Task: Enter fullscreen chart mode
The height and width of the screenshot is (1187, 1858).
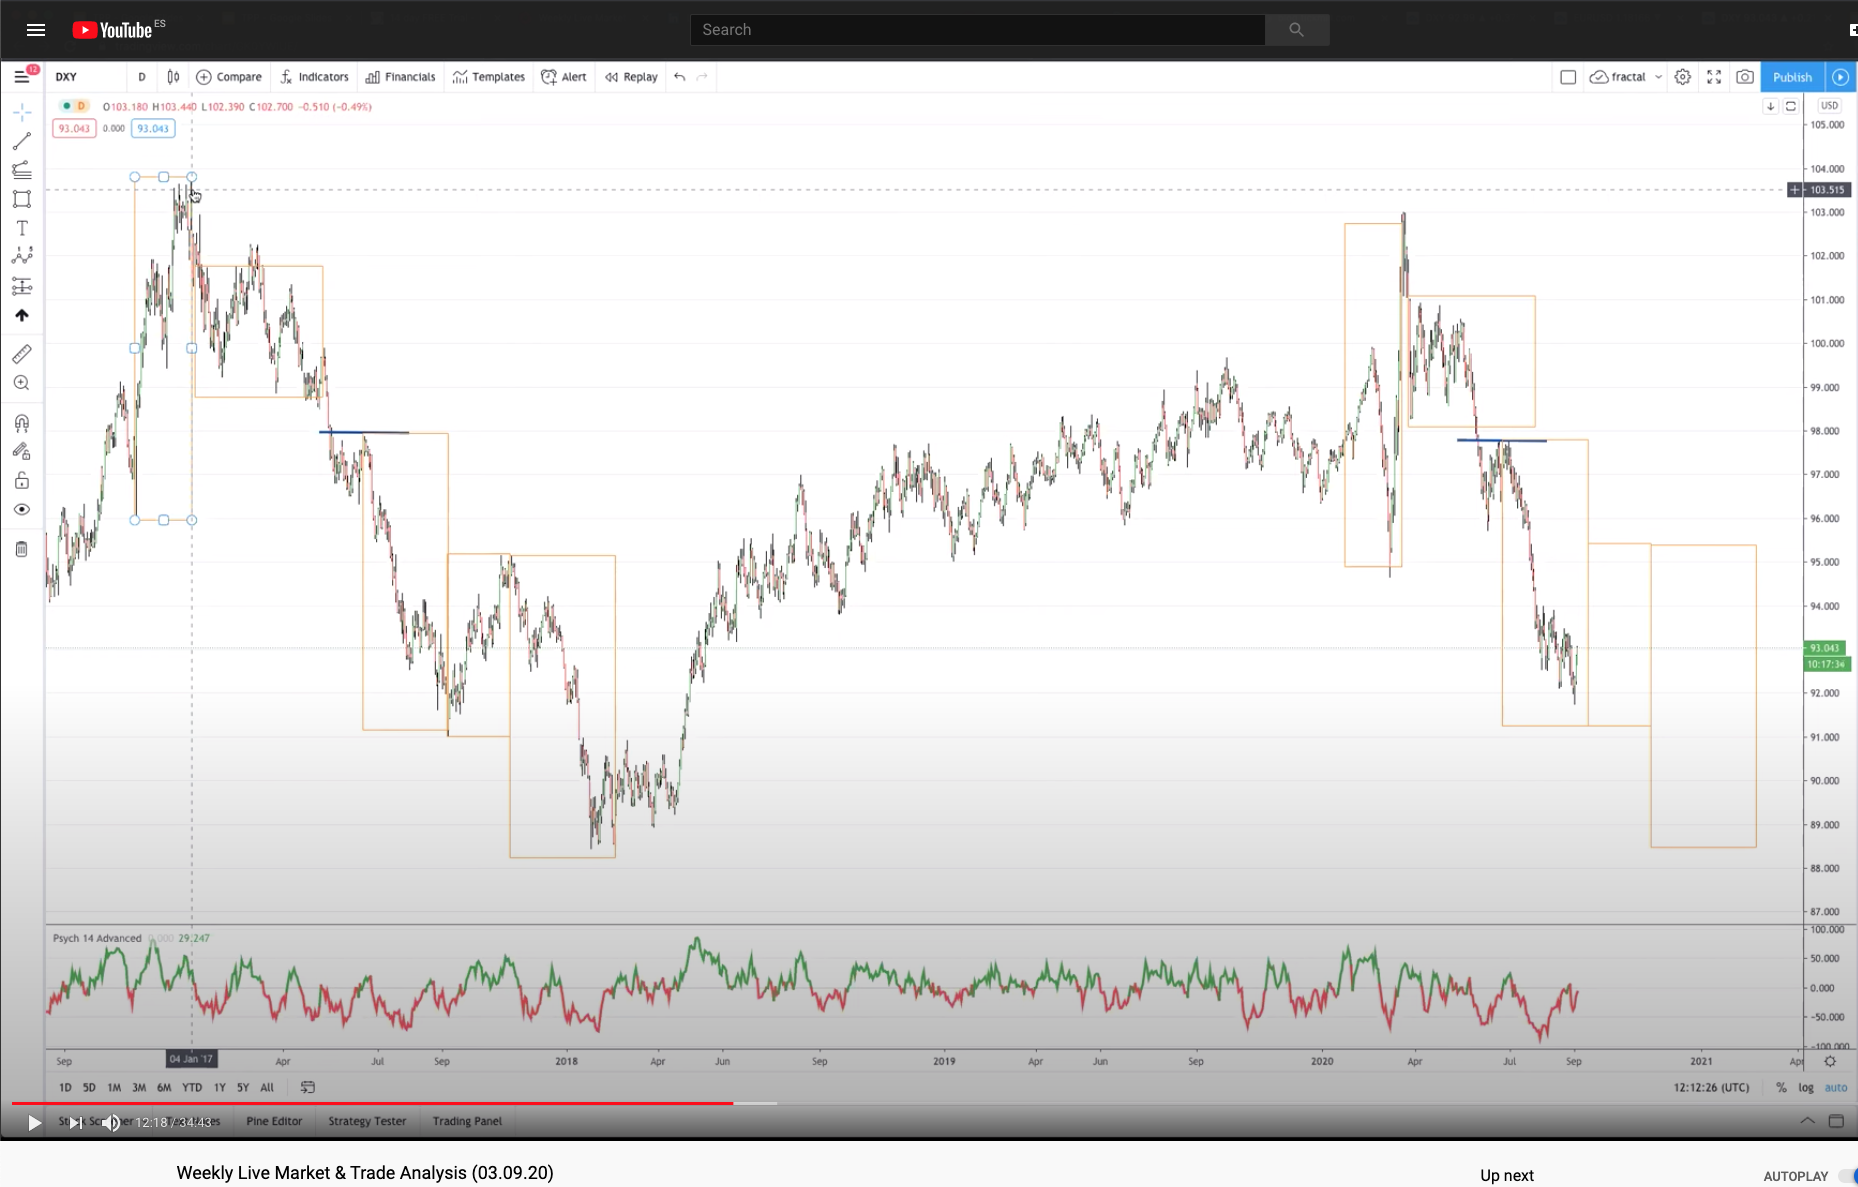Action: (1714, 77)
